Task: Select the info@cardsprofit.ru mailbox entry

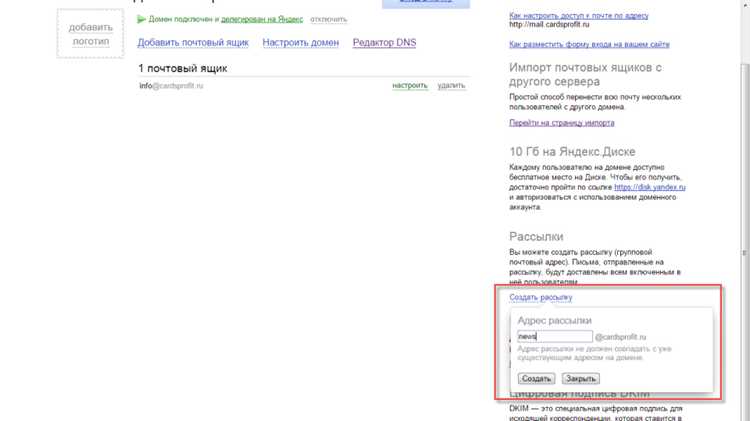Action: point(171,86)
